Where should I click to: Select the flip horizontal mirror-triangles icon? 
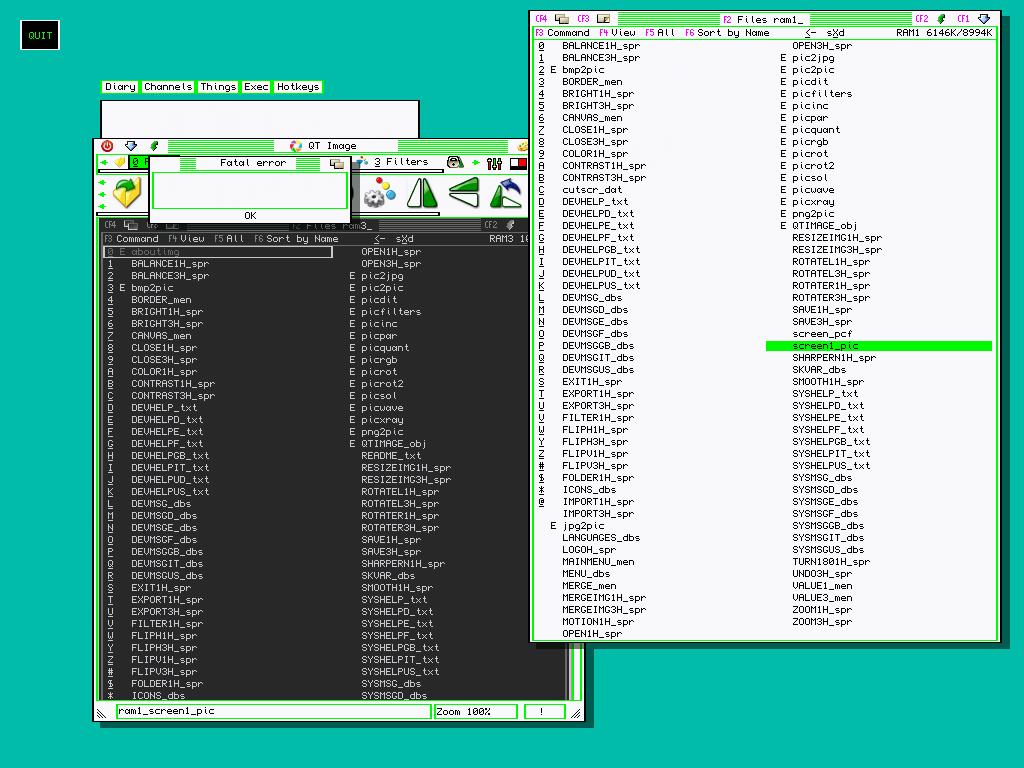422,193
